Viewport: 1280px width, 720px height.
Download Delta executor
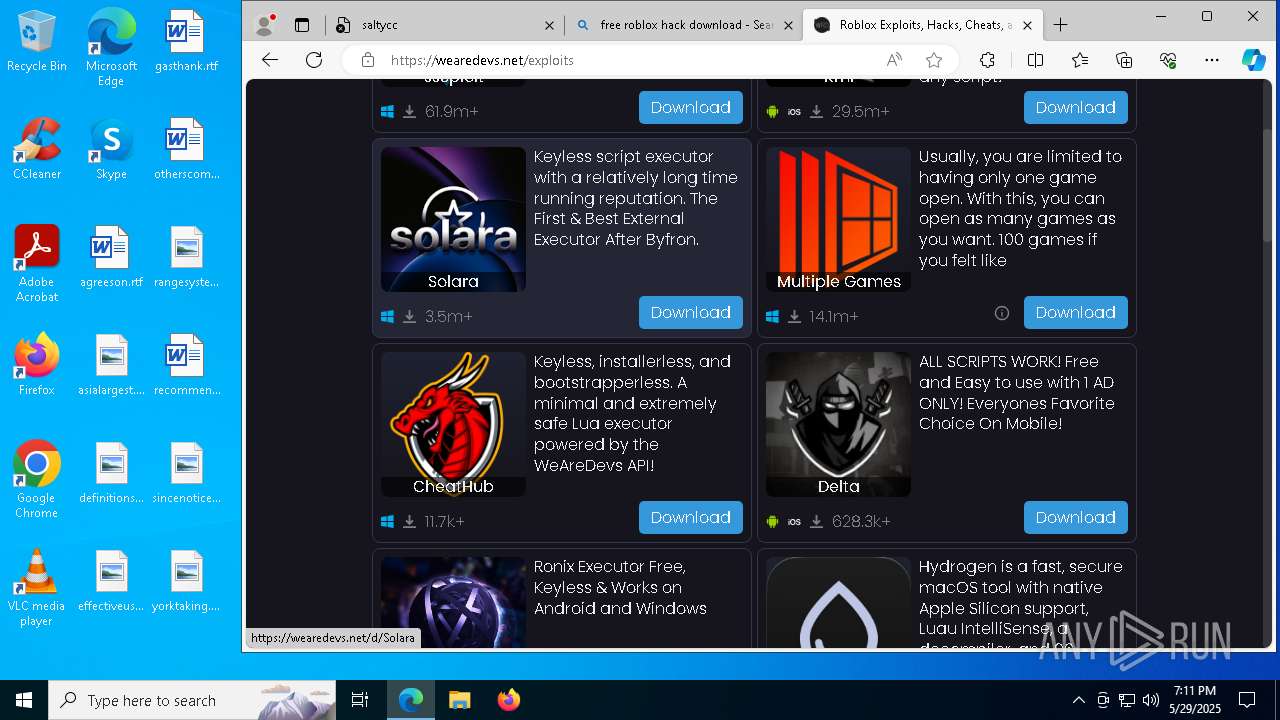pyautogui.click(x=1076, y=517)
